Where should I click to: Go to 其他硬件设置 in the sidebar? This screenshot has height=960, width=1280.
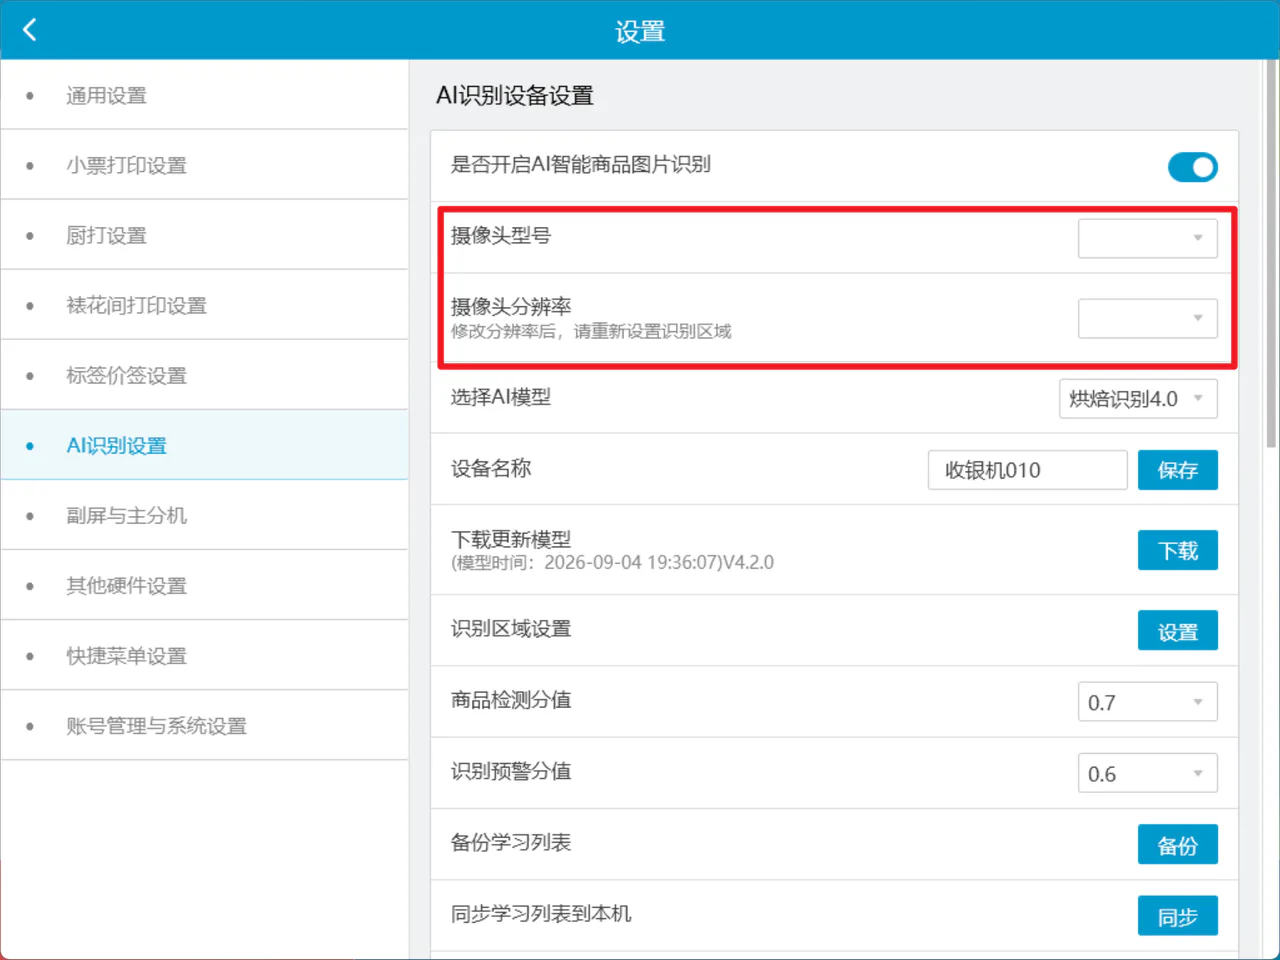(x=204, y=585)
